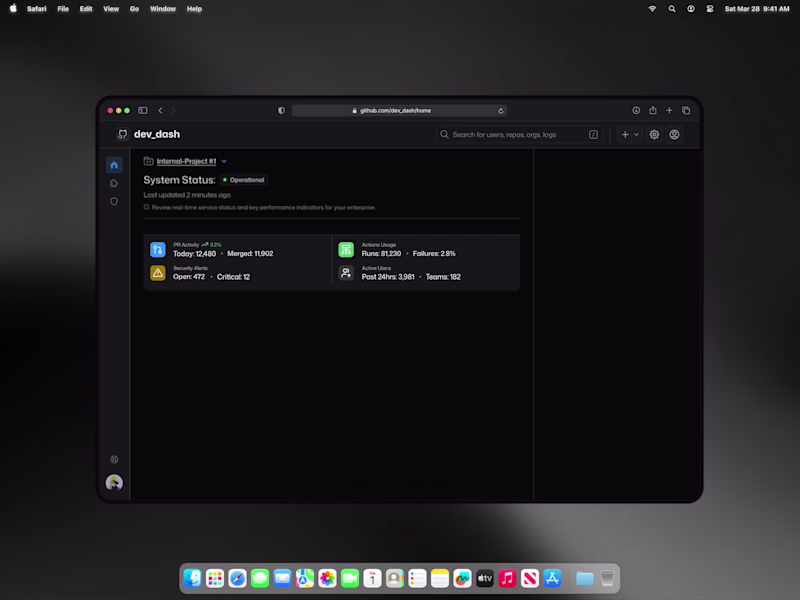Open the account profile icon in the header
This screenshot has height=600, width=800.
coord(674,135)
